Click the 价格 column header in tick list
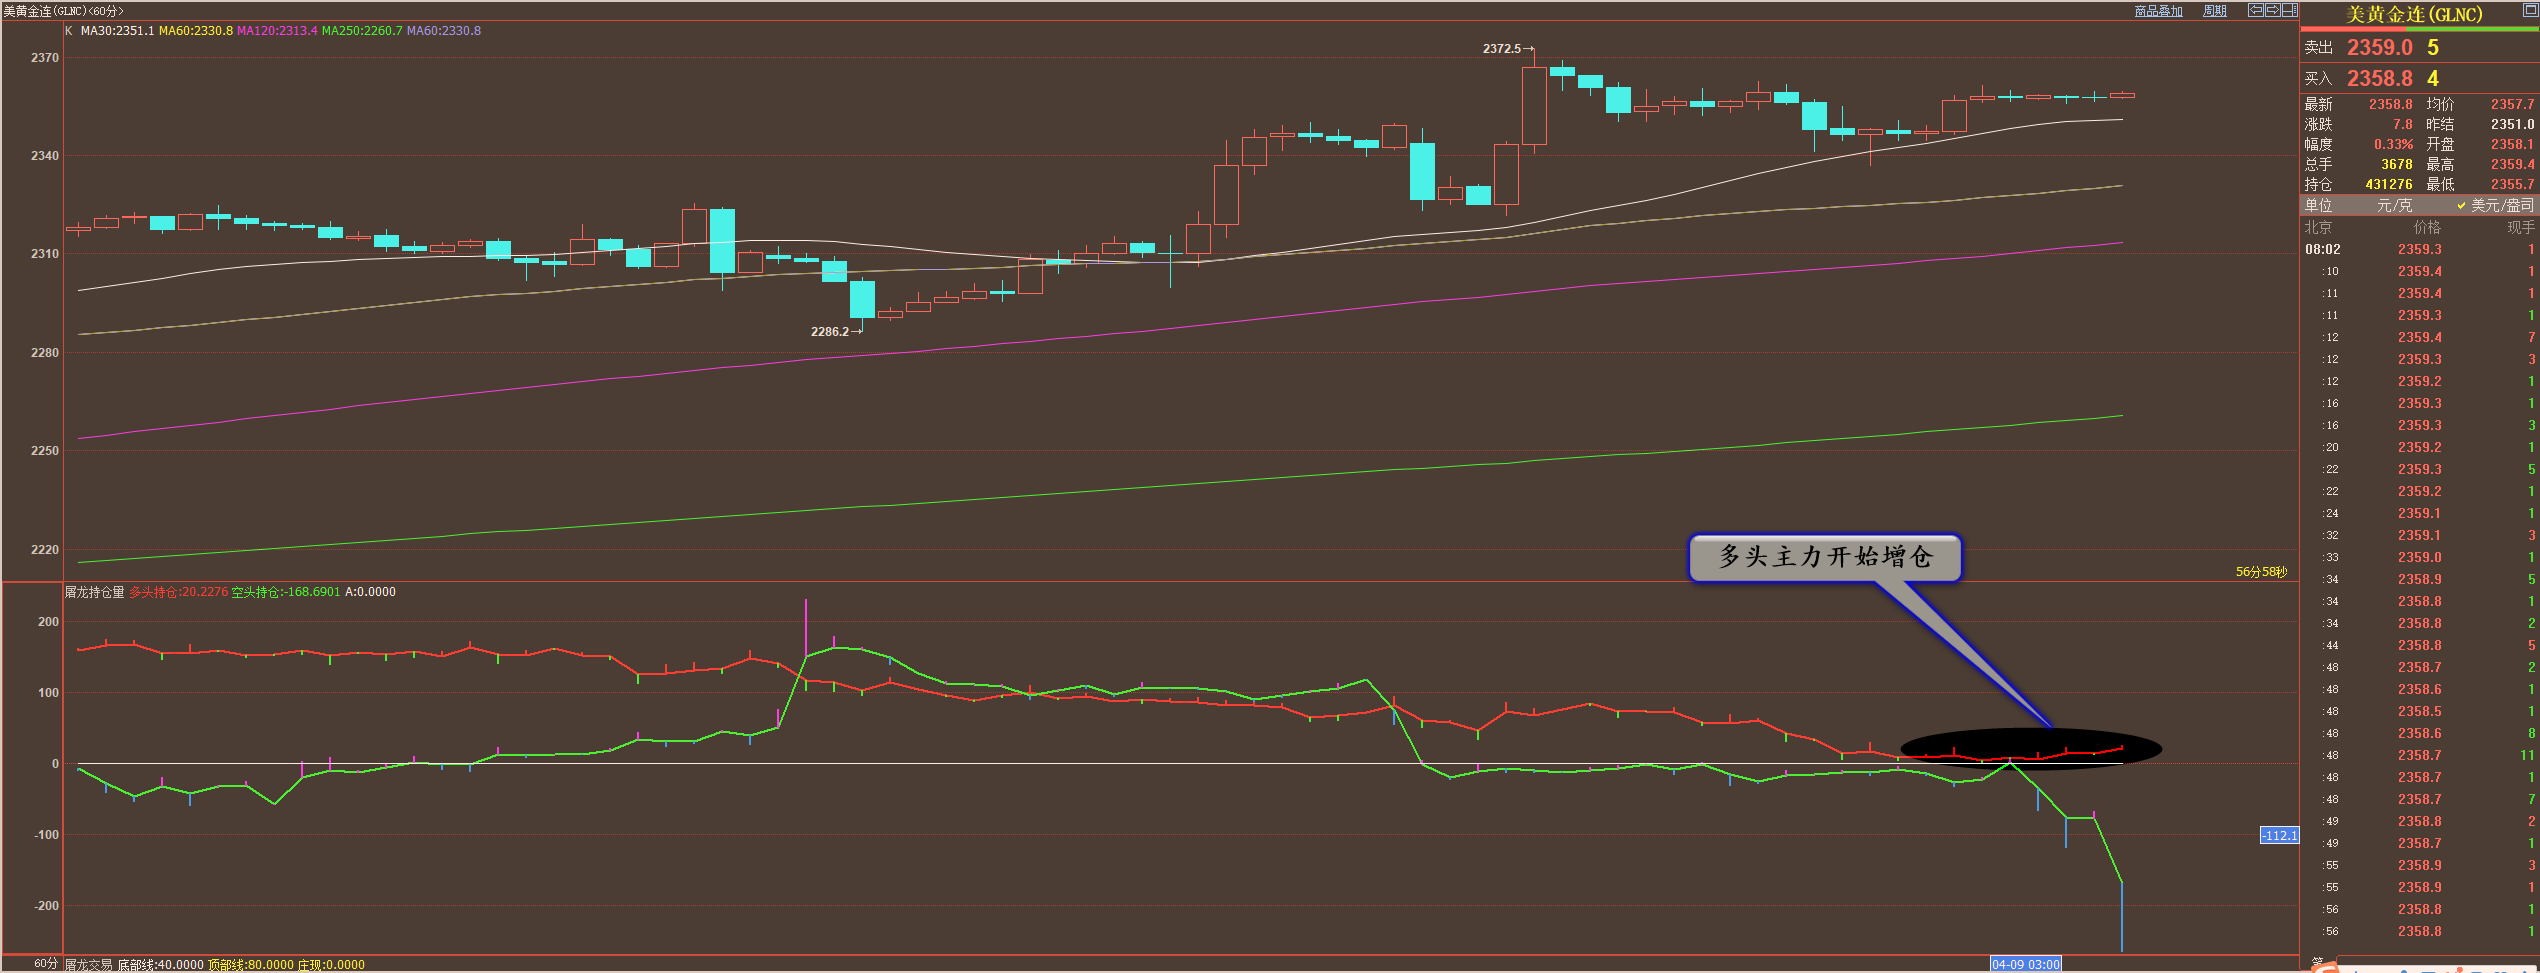The height and width of the screenshot is (973, 2540). (2427, 227)
